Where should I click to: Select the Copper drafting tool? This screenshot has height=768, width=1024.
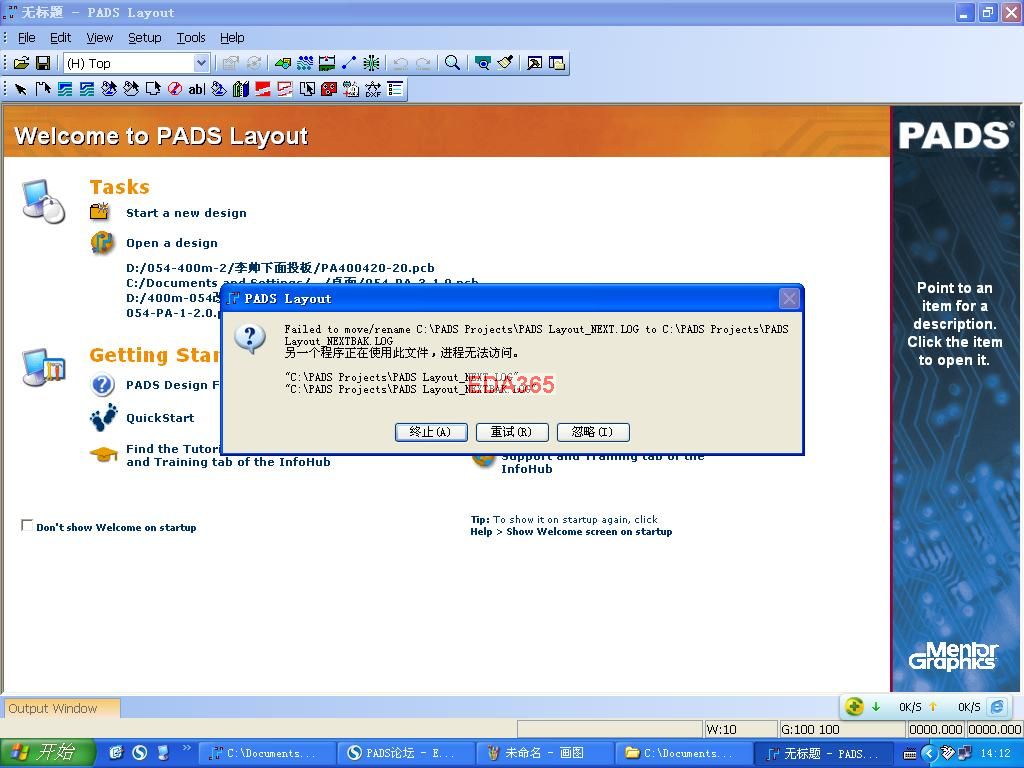pyautogui.click(x=65, y=89)
